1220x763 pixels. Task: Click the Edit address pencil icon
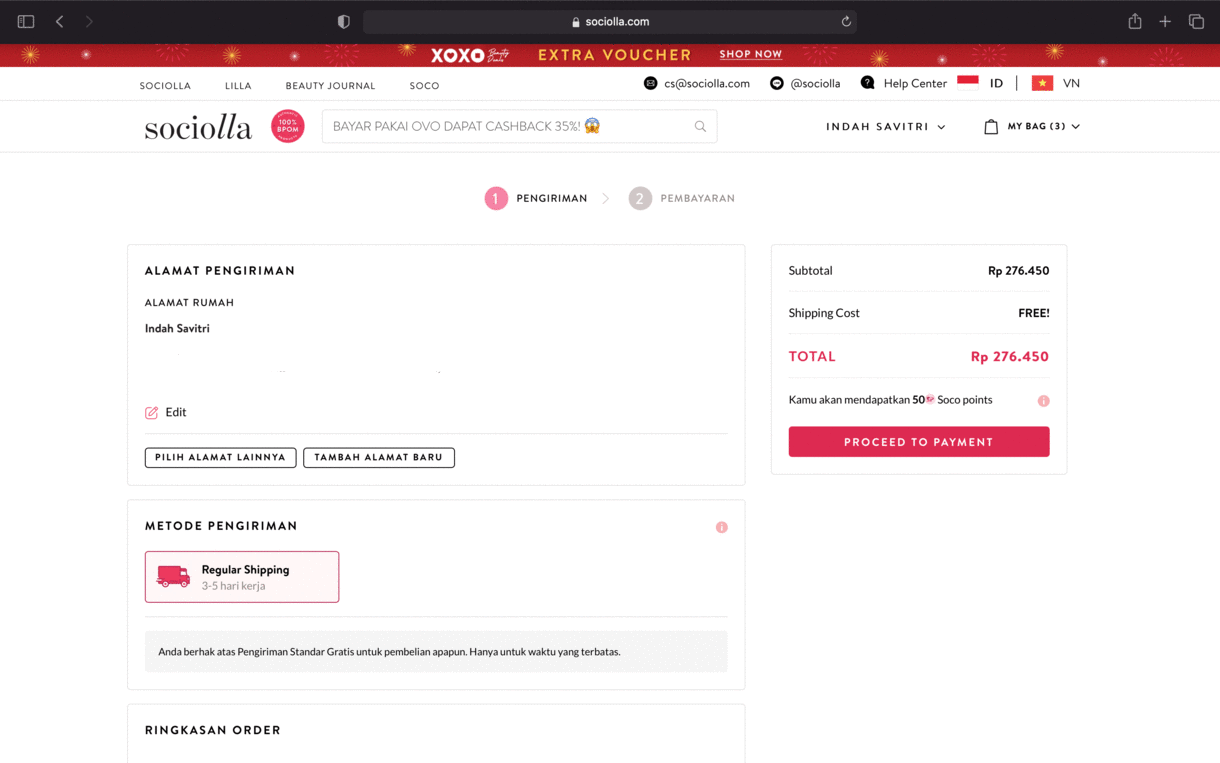(151, 412)
